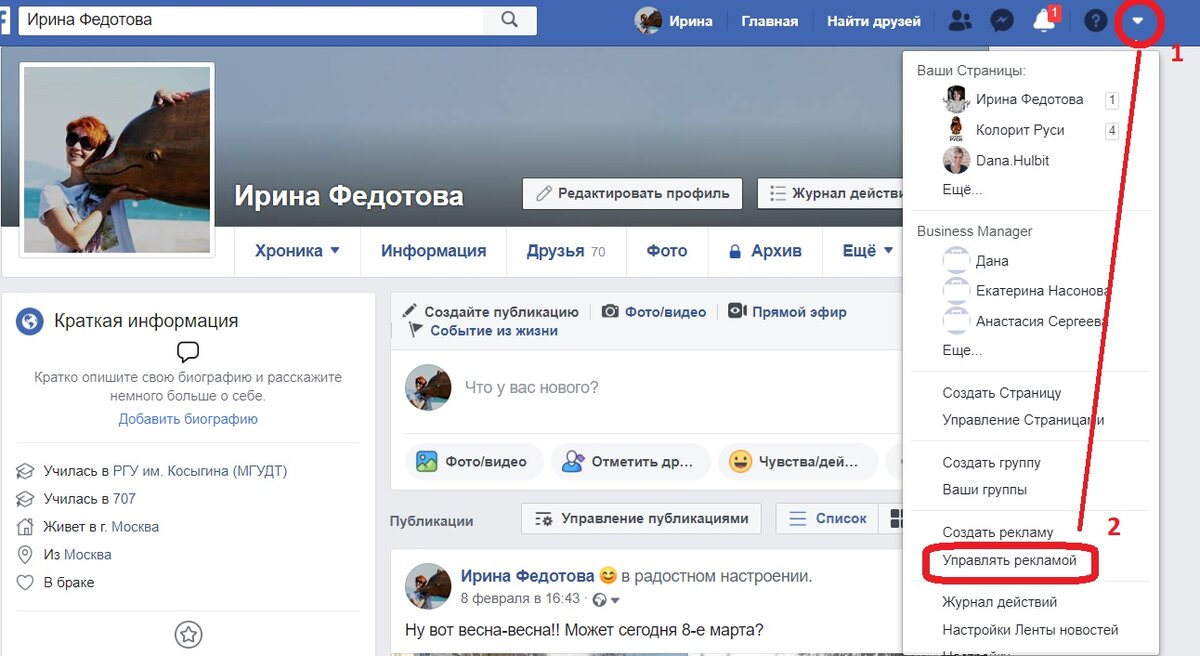The width and height of the screenshot is (1200, 656).
Task: Switch to Список view
Action: [828, 518]
